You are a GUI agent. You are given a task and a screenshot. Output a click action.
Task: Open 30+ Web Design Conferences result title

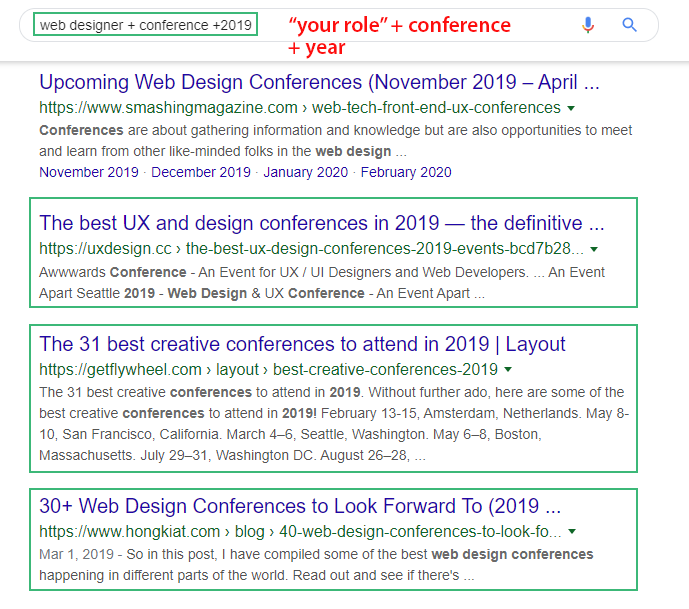300,506
